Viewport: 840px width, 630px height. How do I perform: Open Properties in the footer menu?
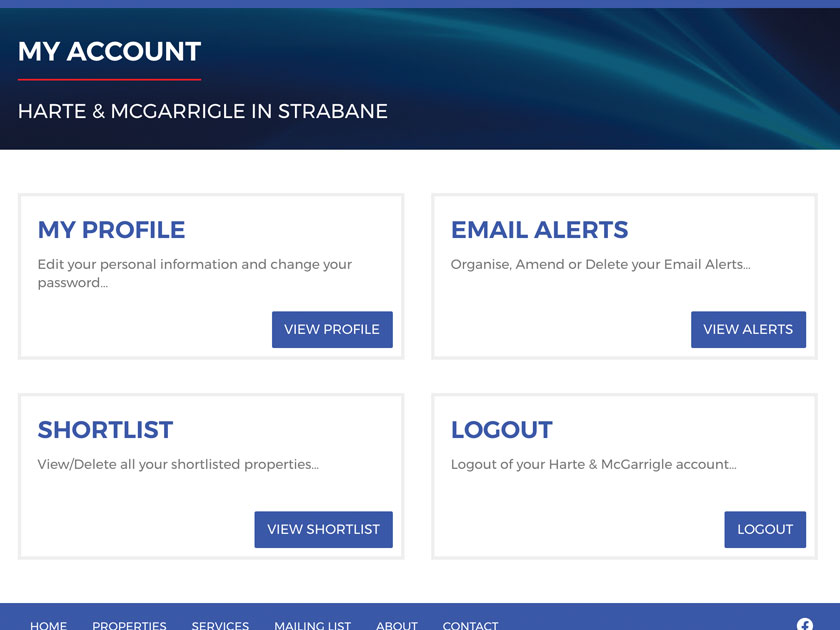click(x=129, y=625)
